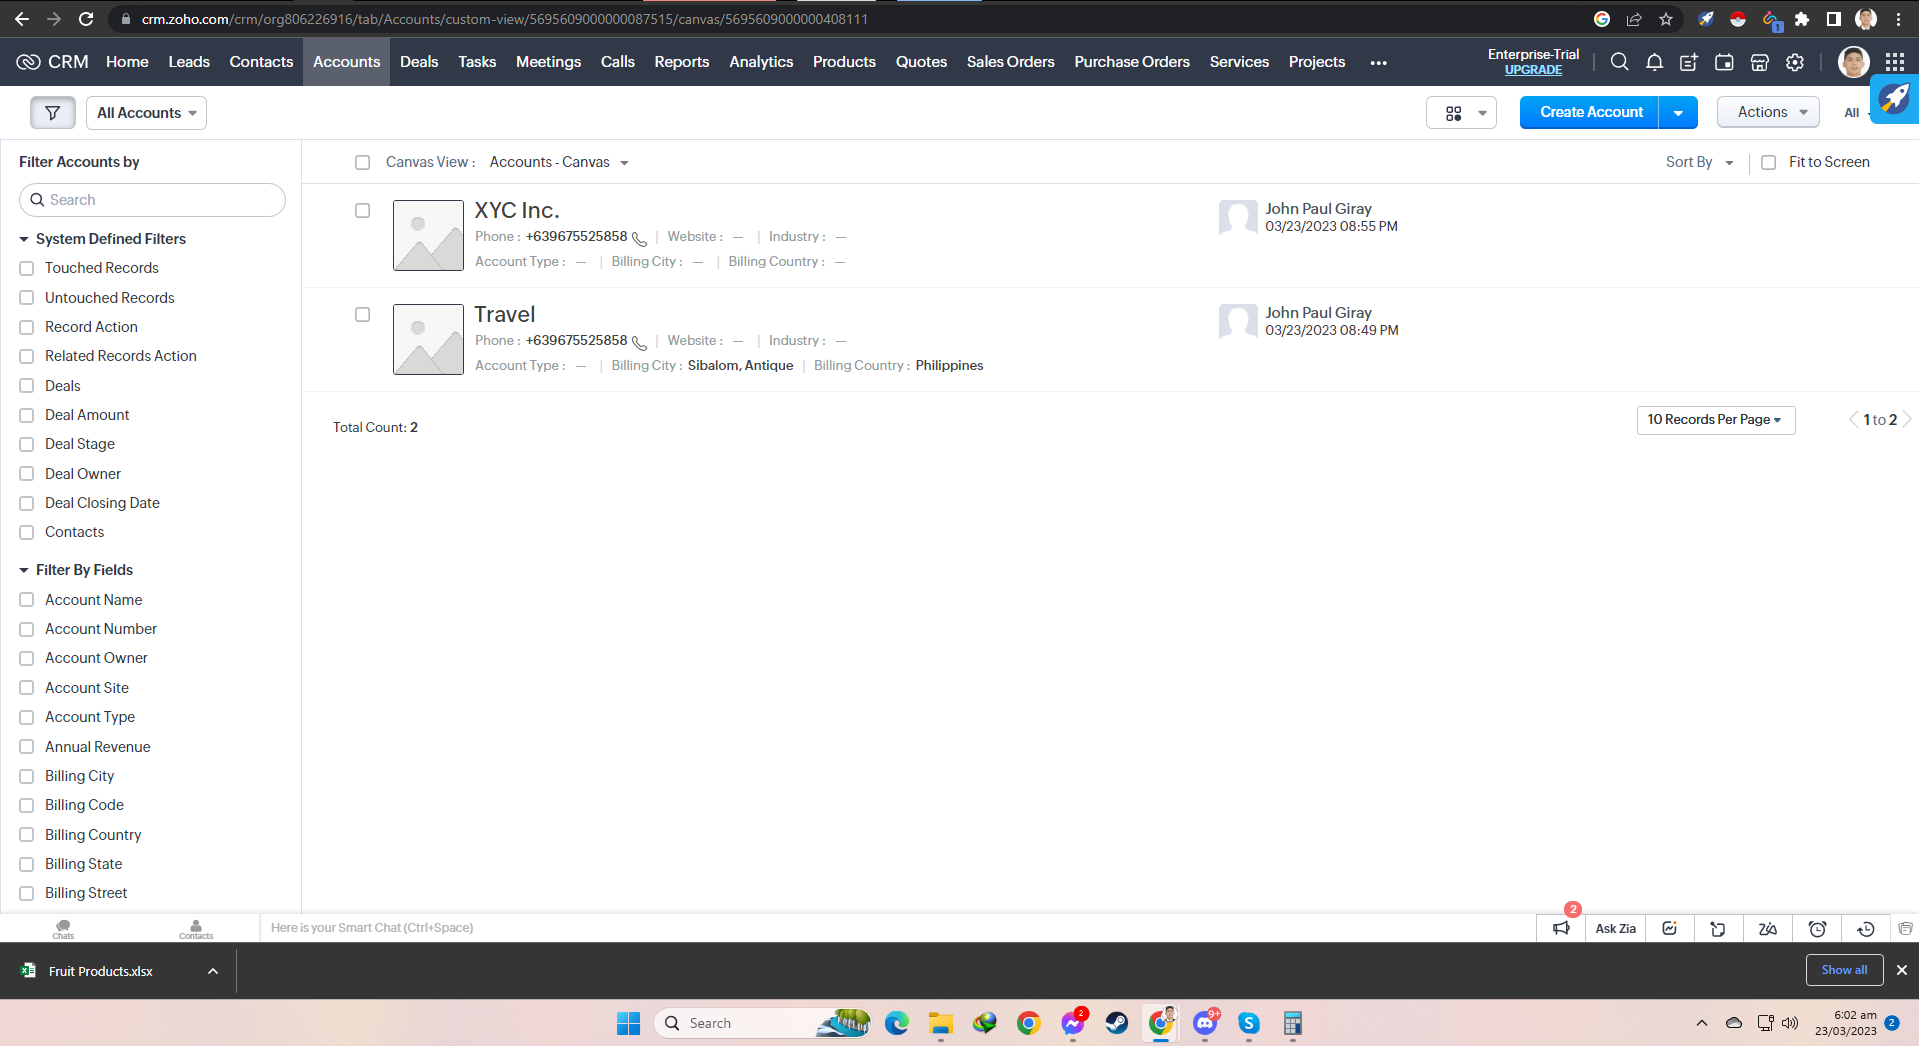
Task: Select the XYC Inc. record checkbox
Action: tap(362, 210)
